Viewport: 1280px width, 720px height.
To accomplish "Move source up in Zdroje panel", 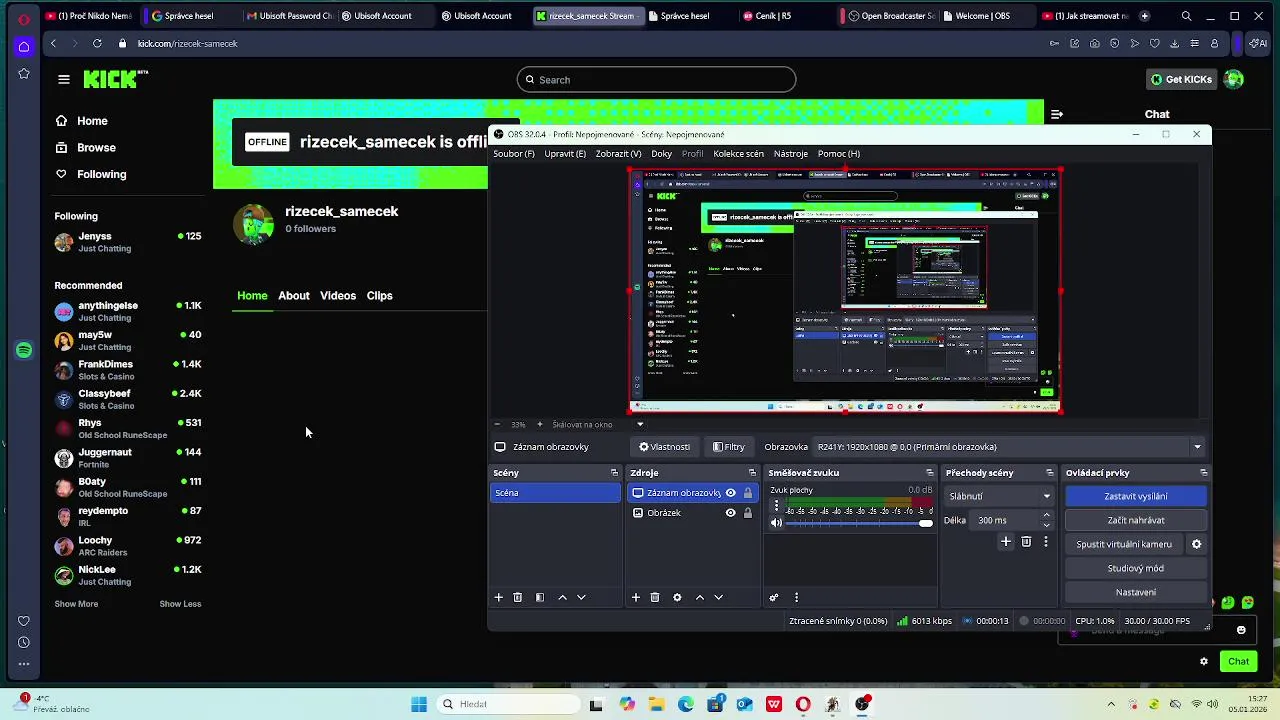I will 699,597.
